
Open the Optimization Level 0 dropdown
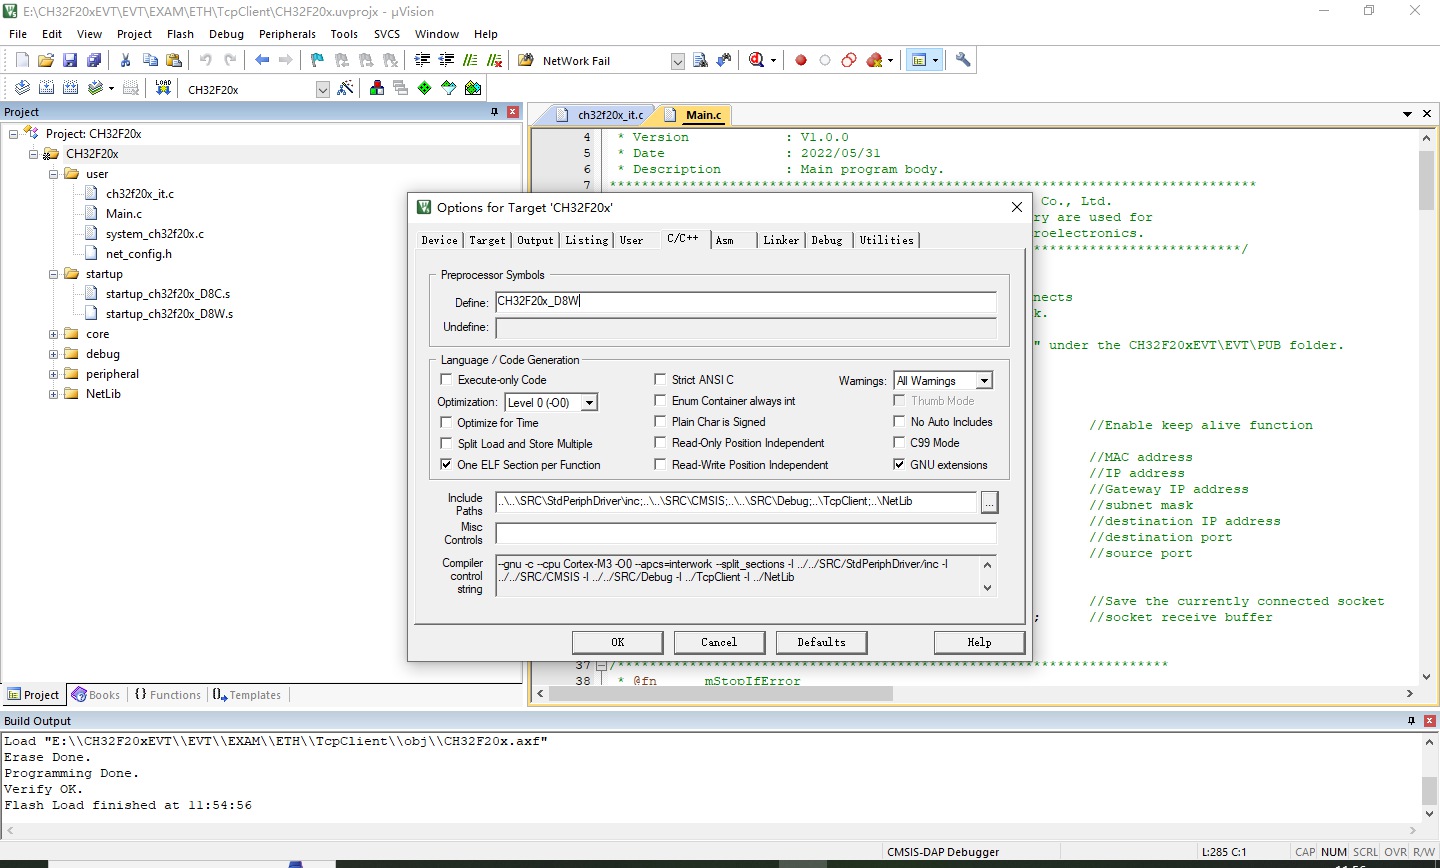click(x=589, y=403)
